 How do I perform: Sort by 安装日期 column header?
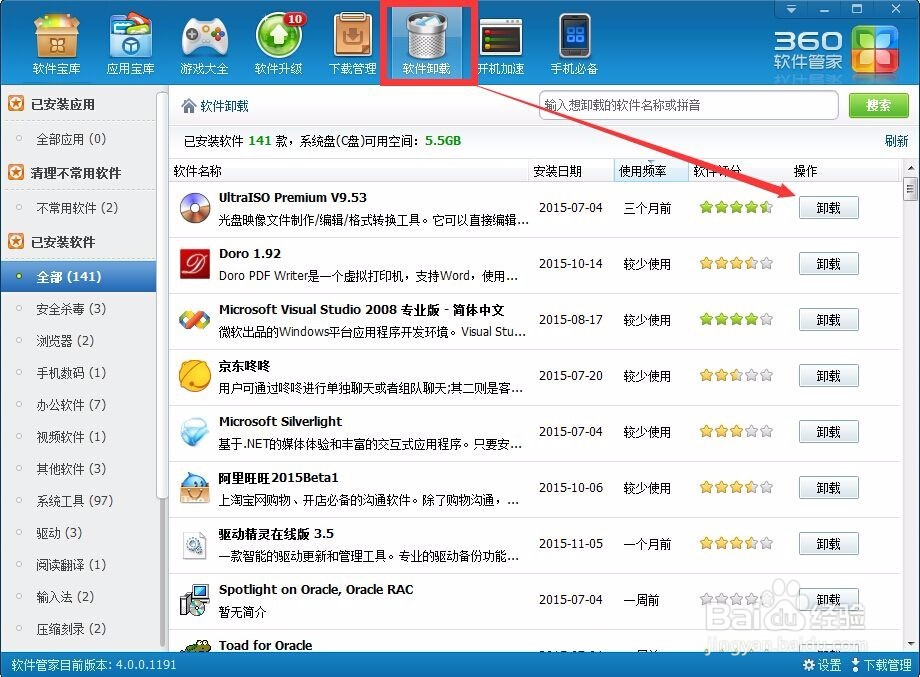coord(571,171)
